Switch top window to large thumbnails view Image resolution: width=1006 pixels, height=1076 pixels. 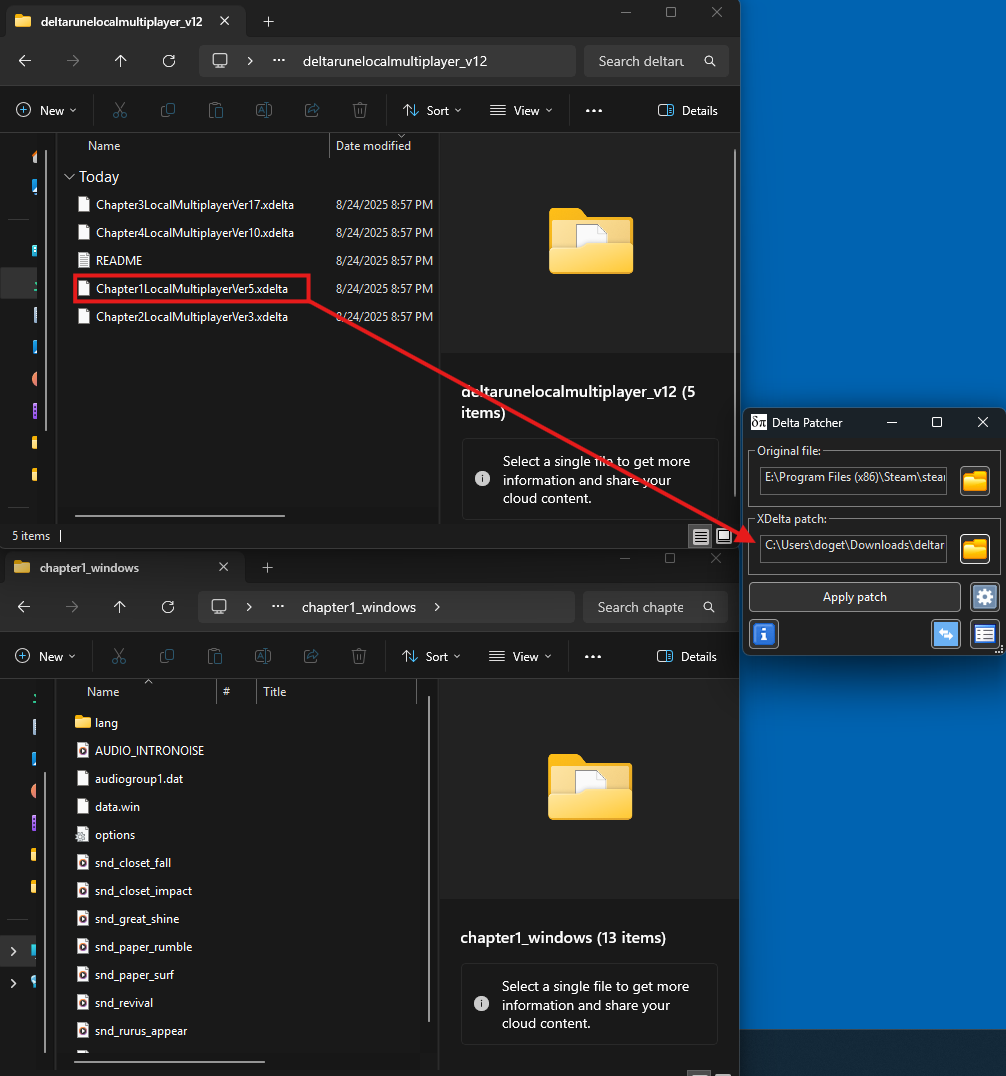point(723,536)
